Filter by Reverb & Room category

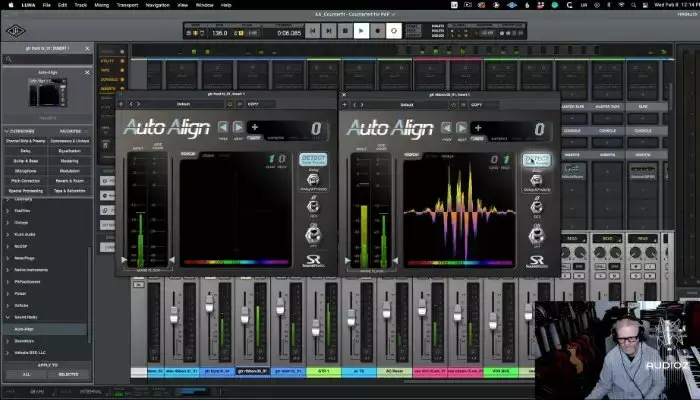point(70,181)
